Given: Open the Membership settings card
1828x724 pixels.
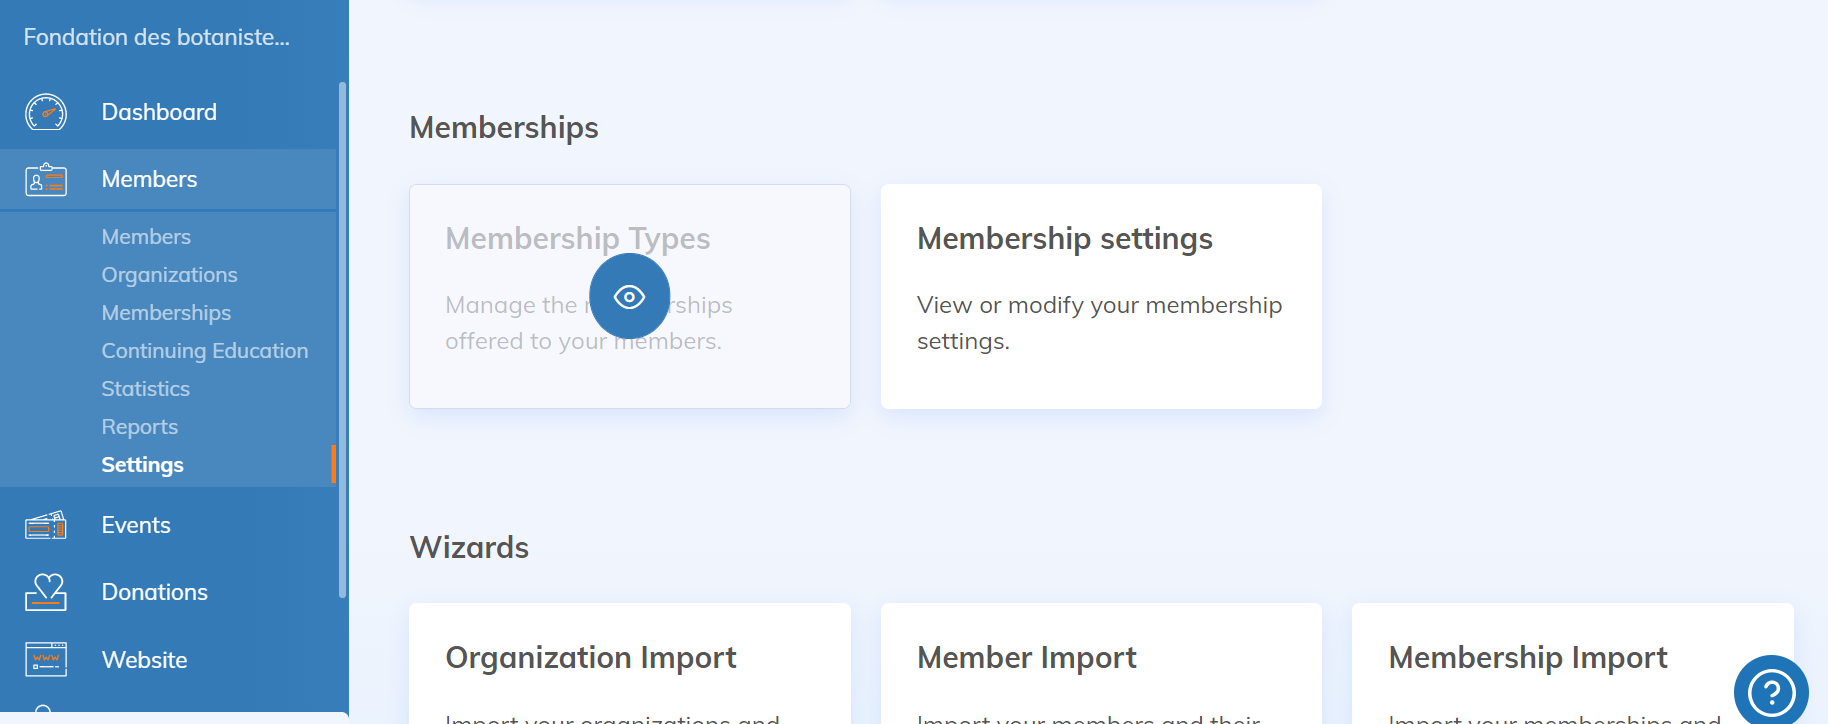Looking at the screenshot, I should 1100,296.
